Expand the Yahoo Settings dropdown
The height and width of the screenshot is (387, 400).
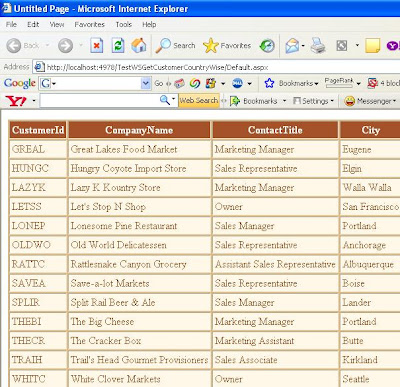332,101
